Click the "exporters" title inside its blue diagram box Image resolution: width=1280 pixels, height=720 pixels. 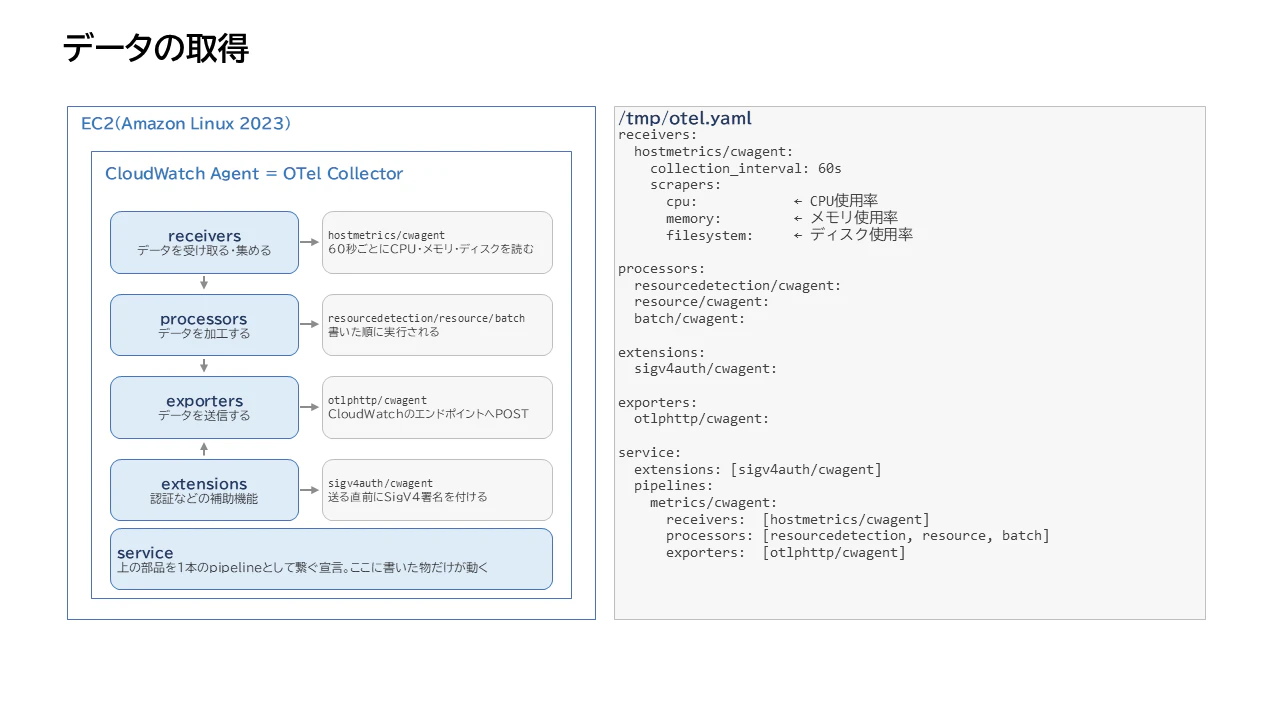pyautogui.click(x=204, y=401)
